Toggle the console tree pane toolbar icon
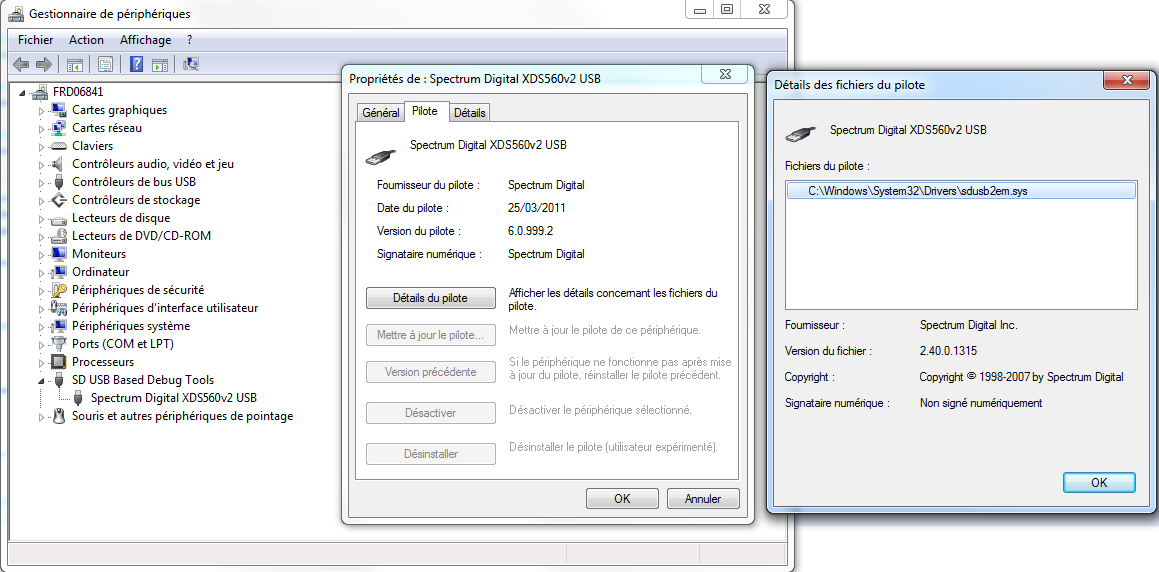The image size is (1159, 572). pyautogui.click(x=75, y=64)
